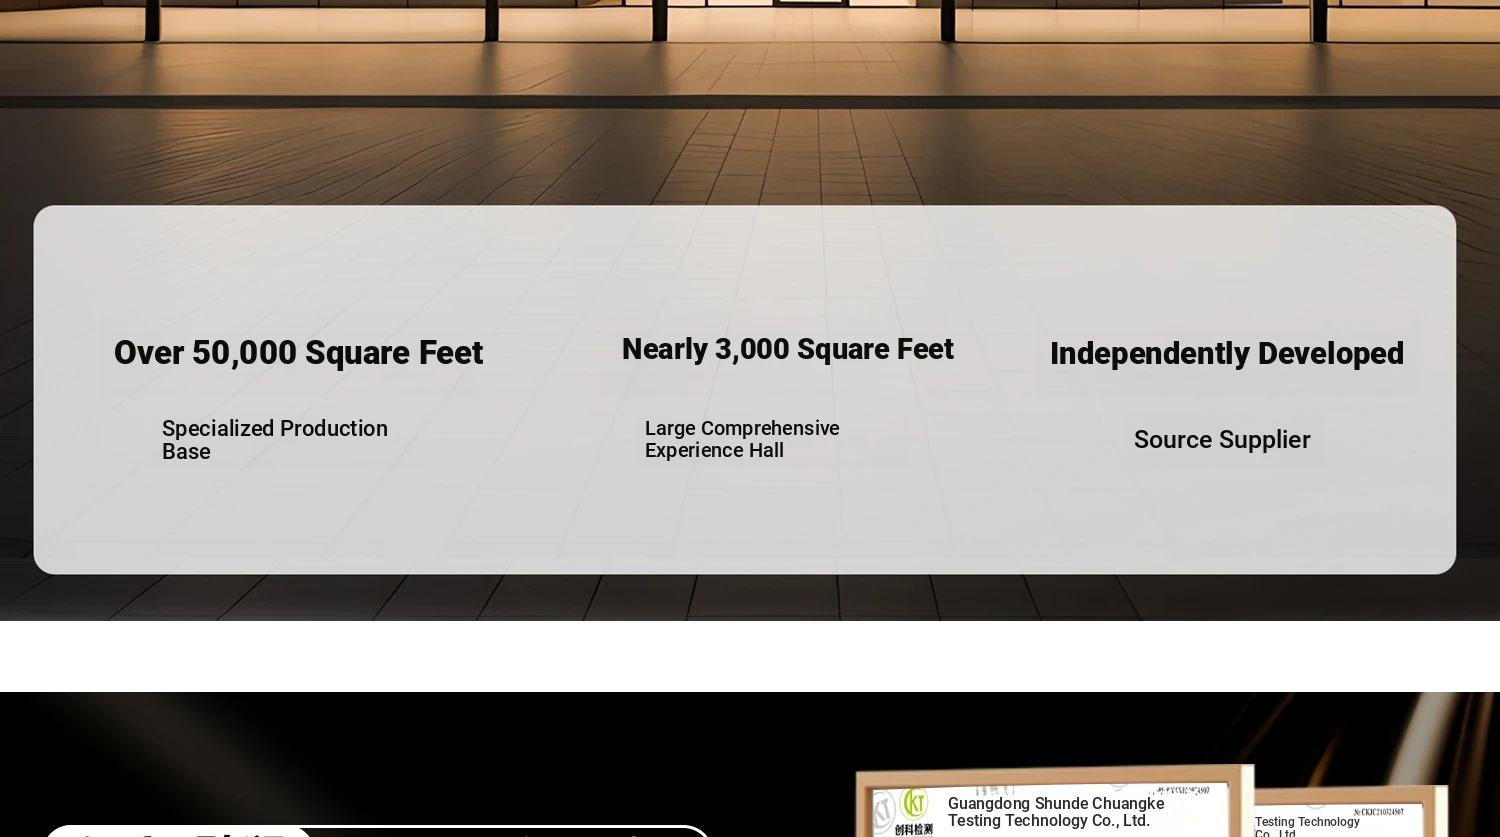Click the Nearly 3,000 Square Feet heading

(x=787, y=349)
